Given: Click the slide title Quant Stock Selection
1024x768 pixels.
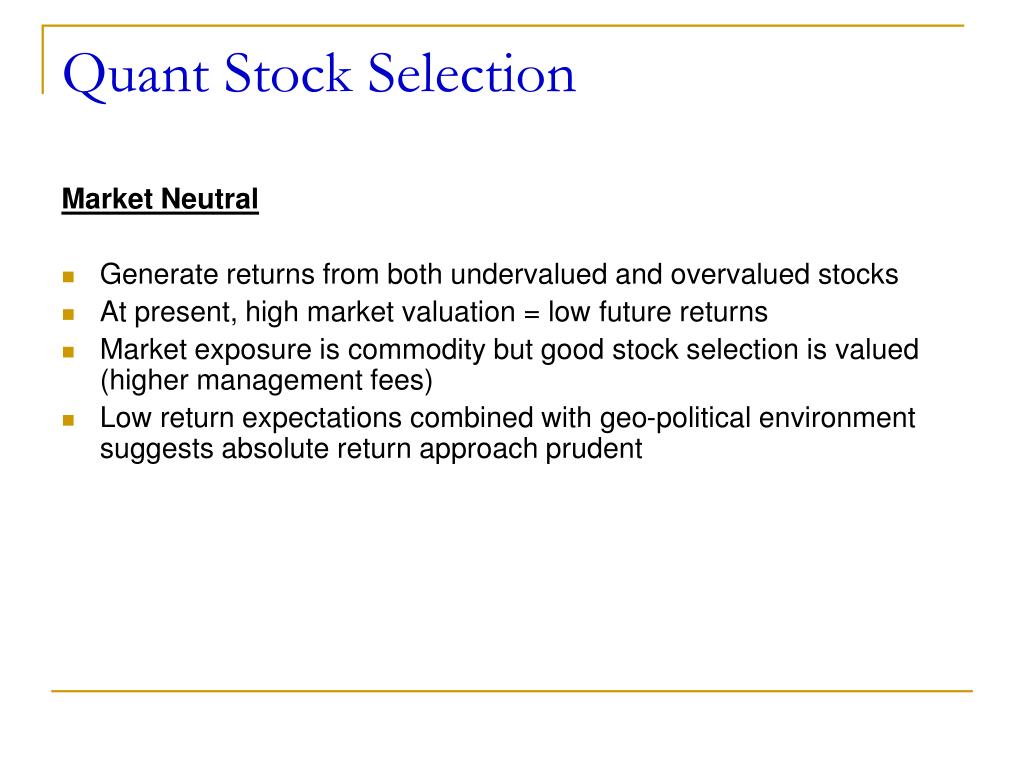Looking at the screenshot, I should point(319,74).
